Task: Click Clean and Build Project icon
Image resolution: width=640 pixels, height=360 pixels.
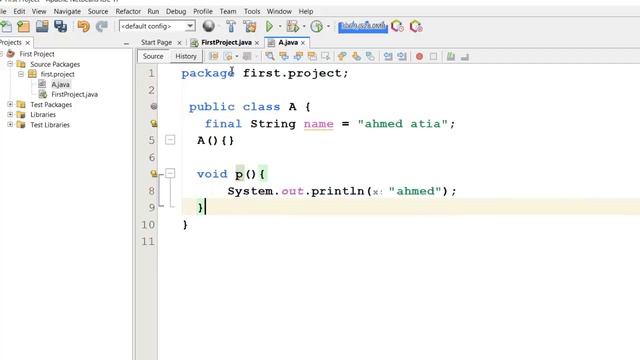Action: [x=250, y=27]
